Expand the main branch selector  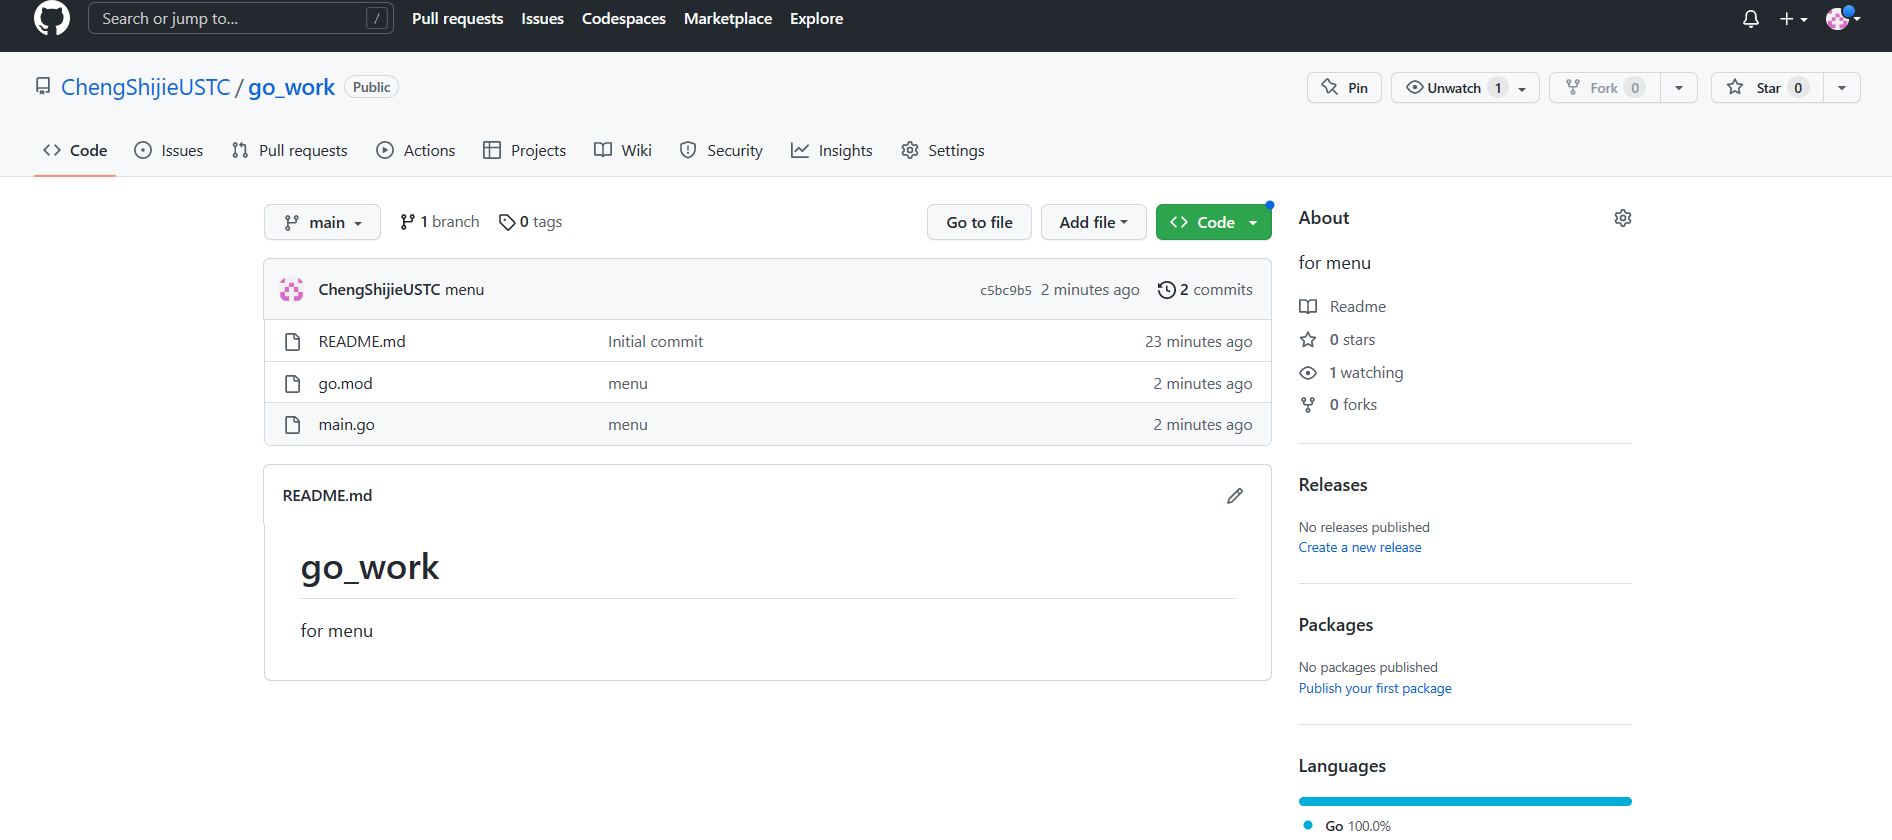(x=322, y=222)
